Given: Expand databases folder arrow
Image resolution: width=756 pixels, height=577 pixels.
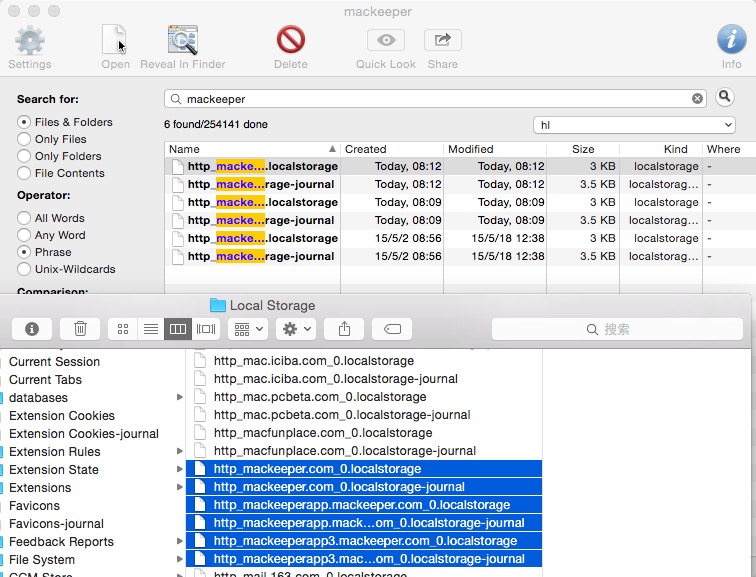Looking at the screenshot, I should coord(179,397).
